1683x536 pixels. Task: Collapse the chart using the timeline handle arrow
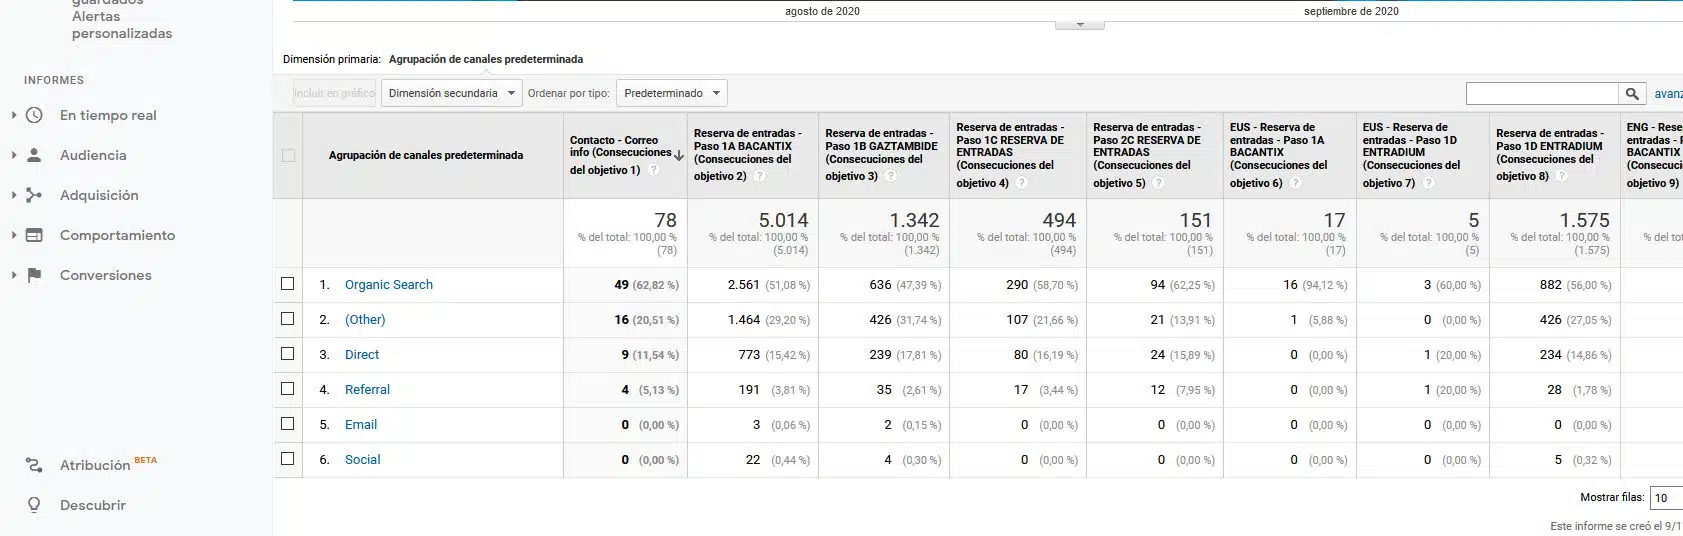[1080, 24]
